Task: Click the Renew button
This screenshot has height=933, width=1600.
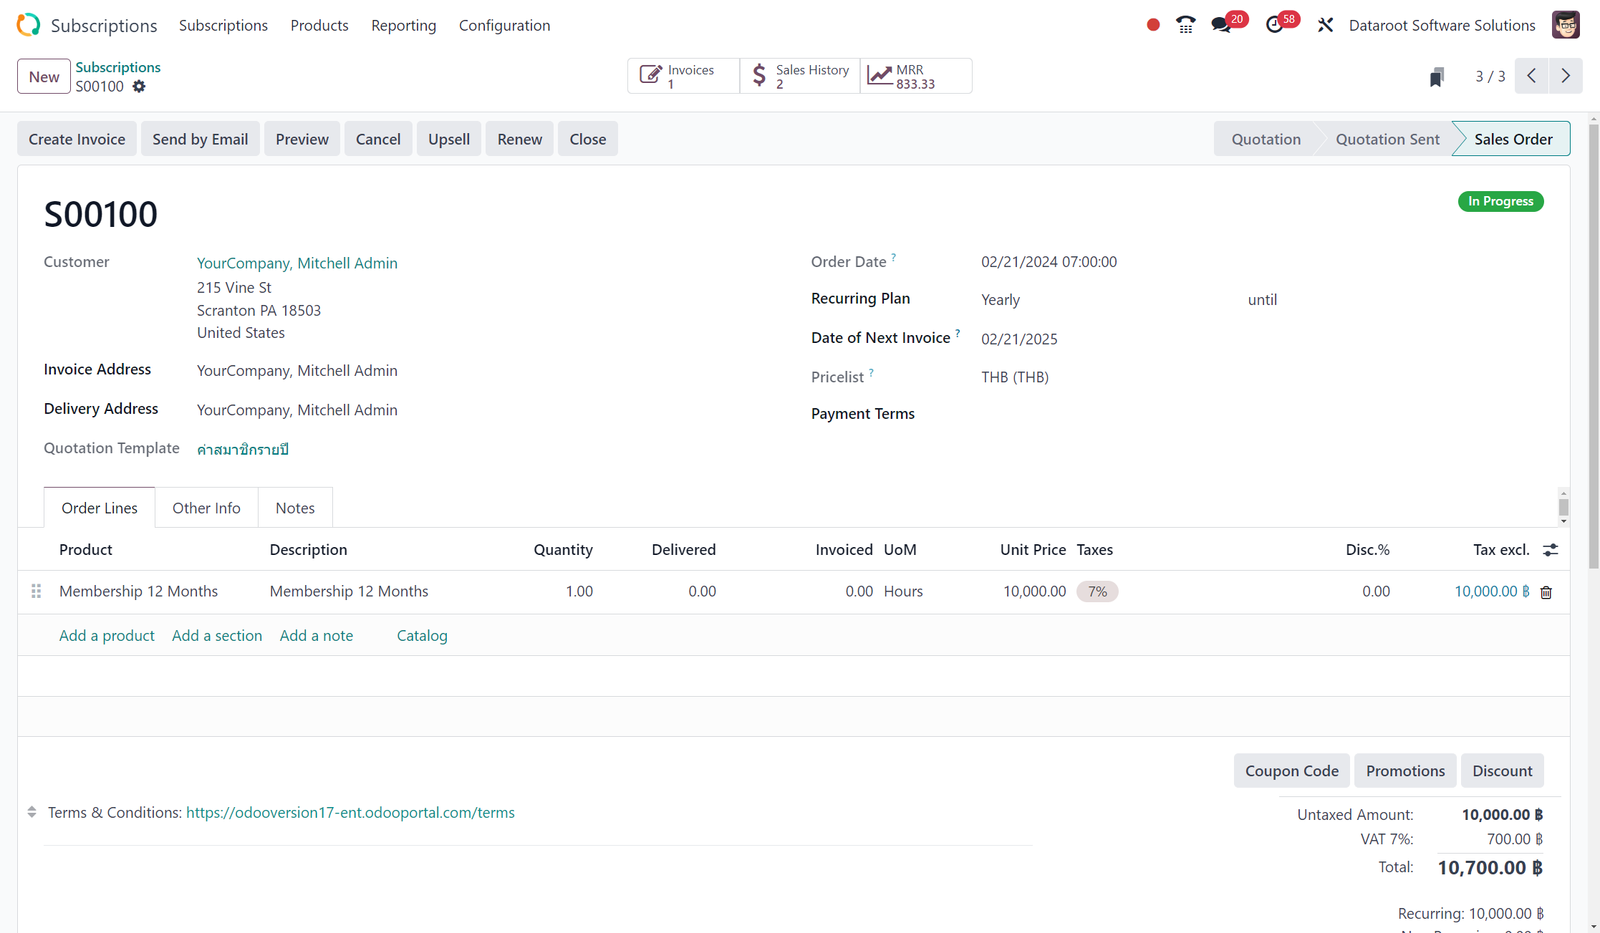Action: 520,139
